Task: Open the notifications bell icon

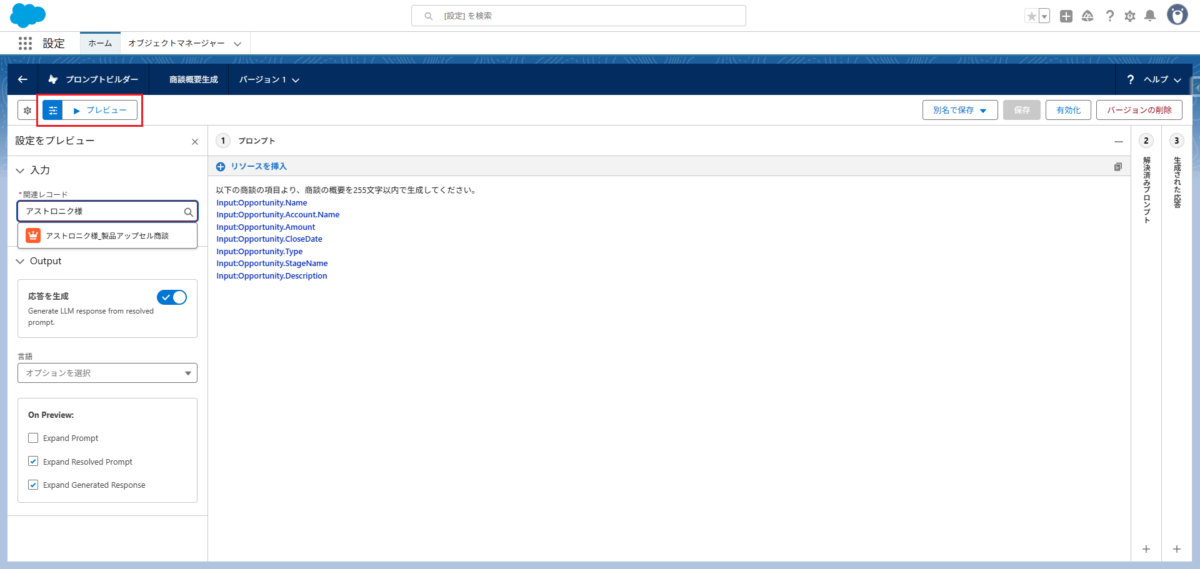Action: point(1150,16)
